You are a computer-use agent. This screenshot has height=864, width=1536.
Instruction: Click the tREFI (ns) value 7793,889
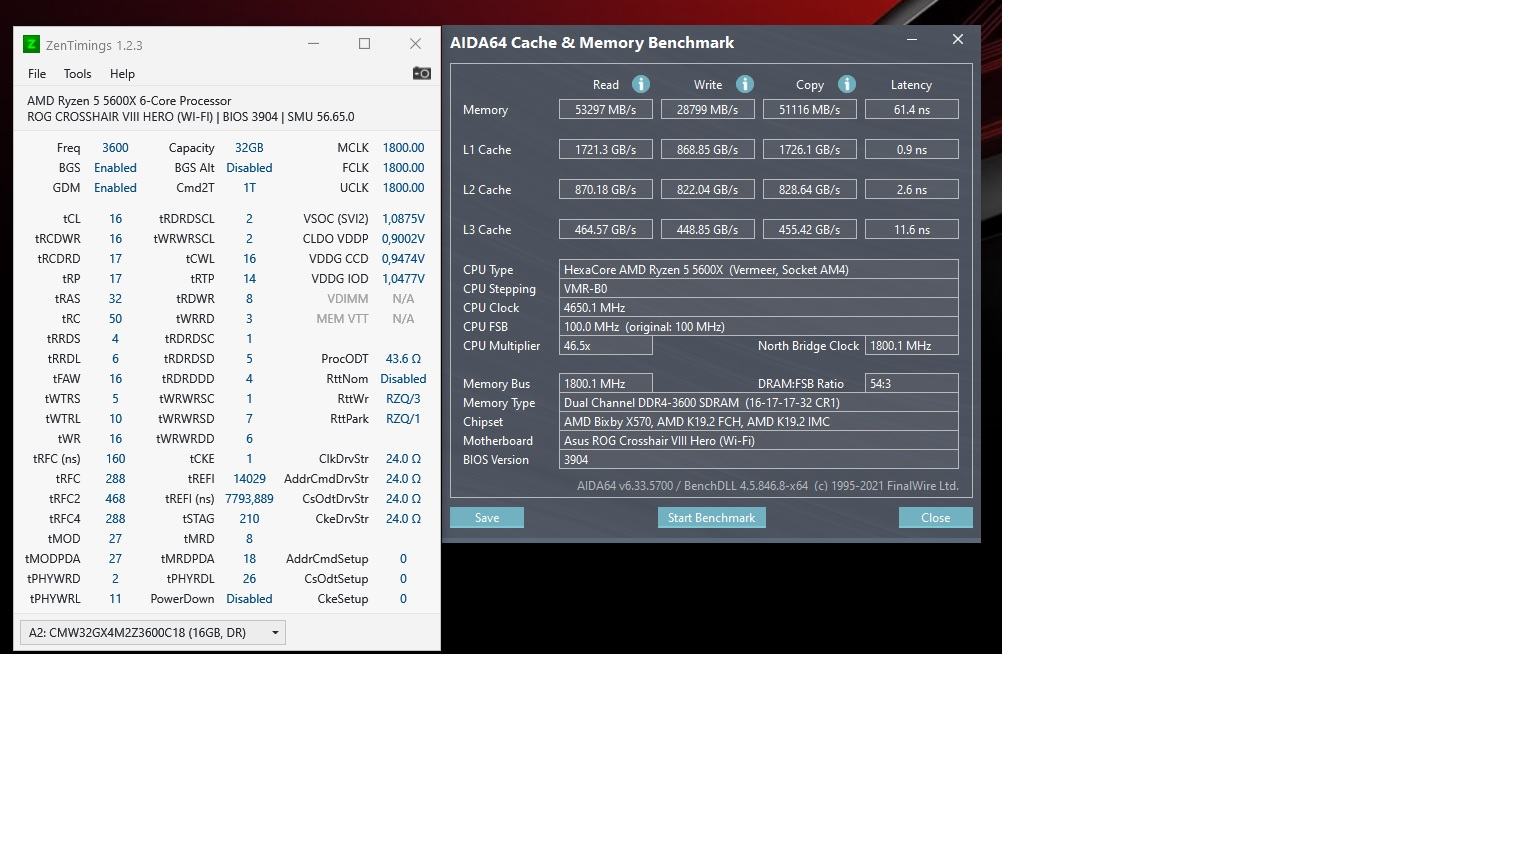pyautogui.click(x=249, y=498)
